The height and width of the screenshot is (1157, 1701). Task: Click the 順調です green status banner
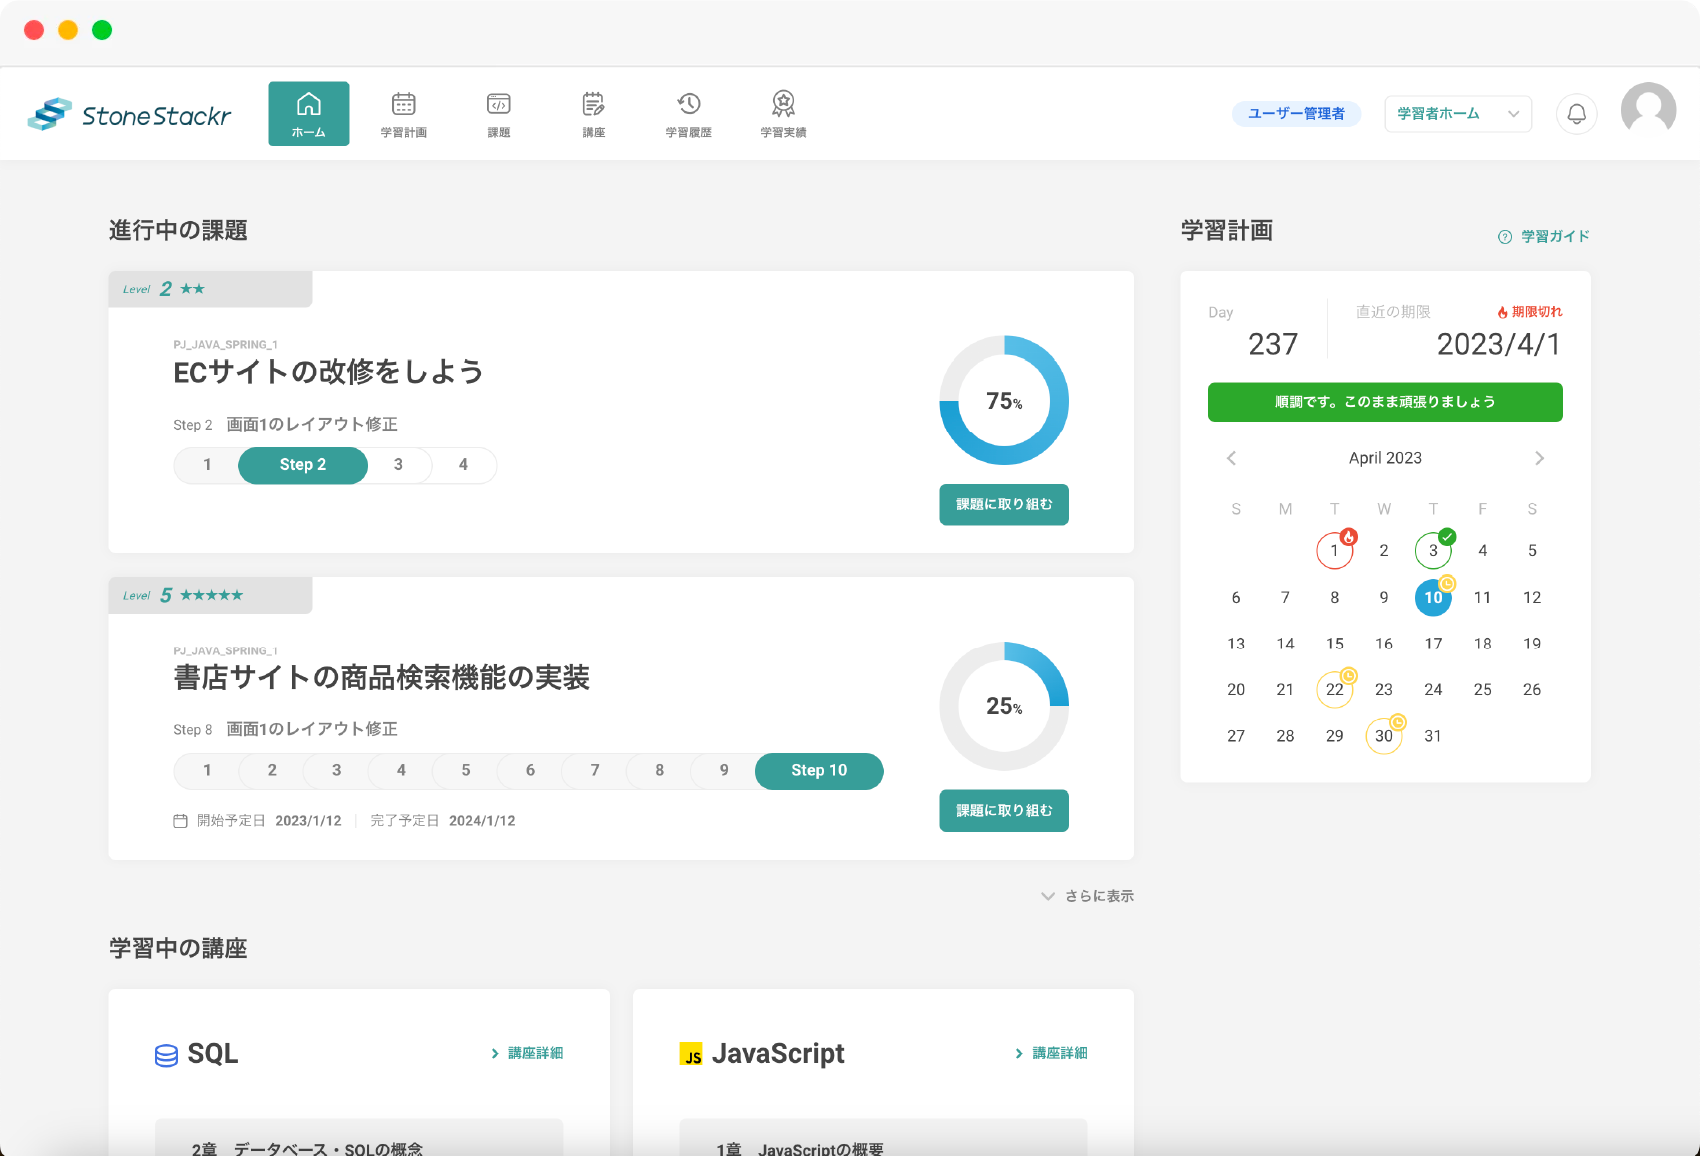[1385, 402]
